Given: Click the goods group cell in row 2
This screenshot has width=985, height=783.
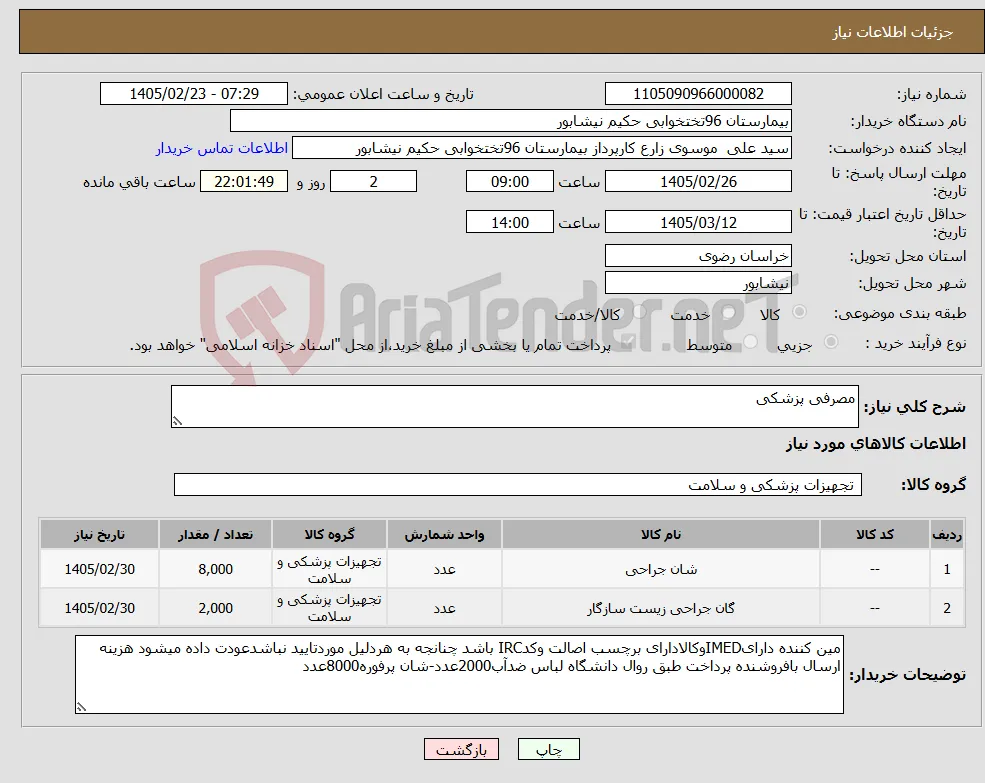Looking at the screenshot, I should pos(329,608).
